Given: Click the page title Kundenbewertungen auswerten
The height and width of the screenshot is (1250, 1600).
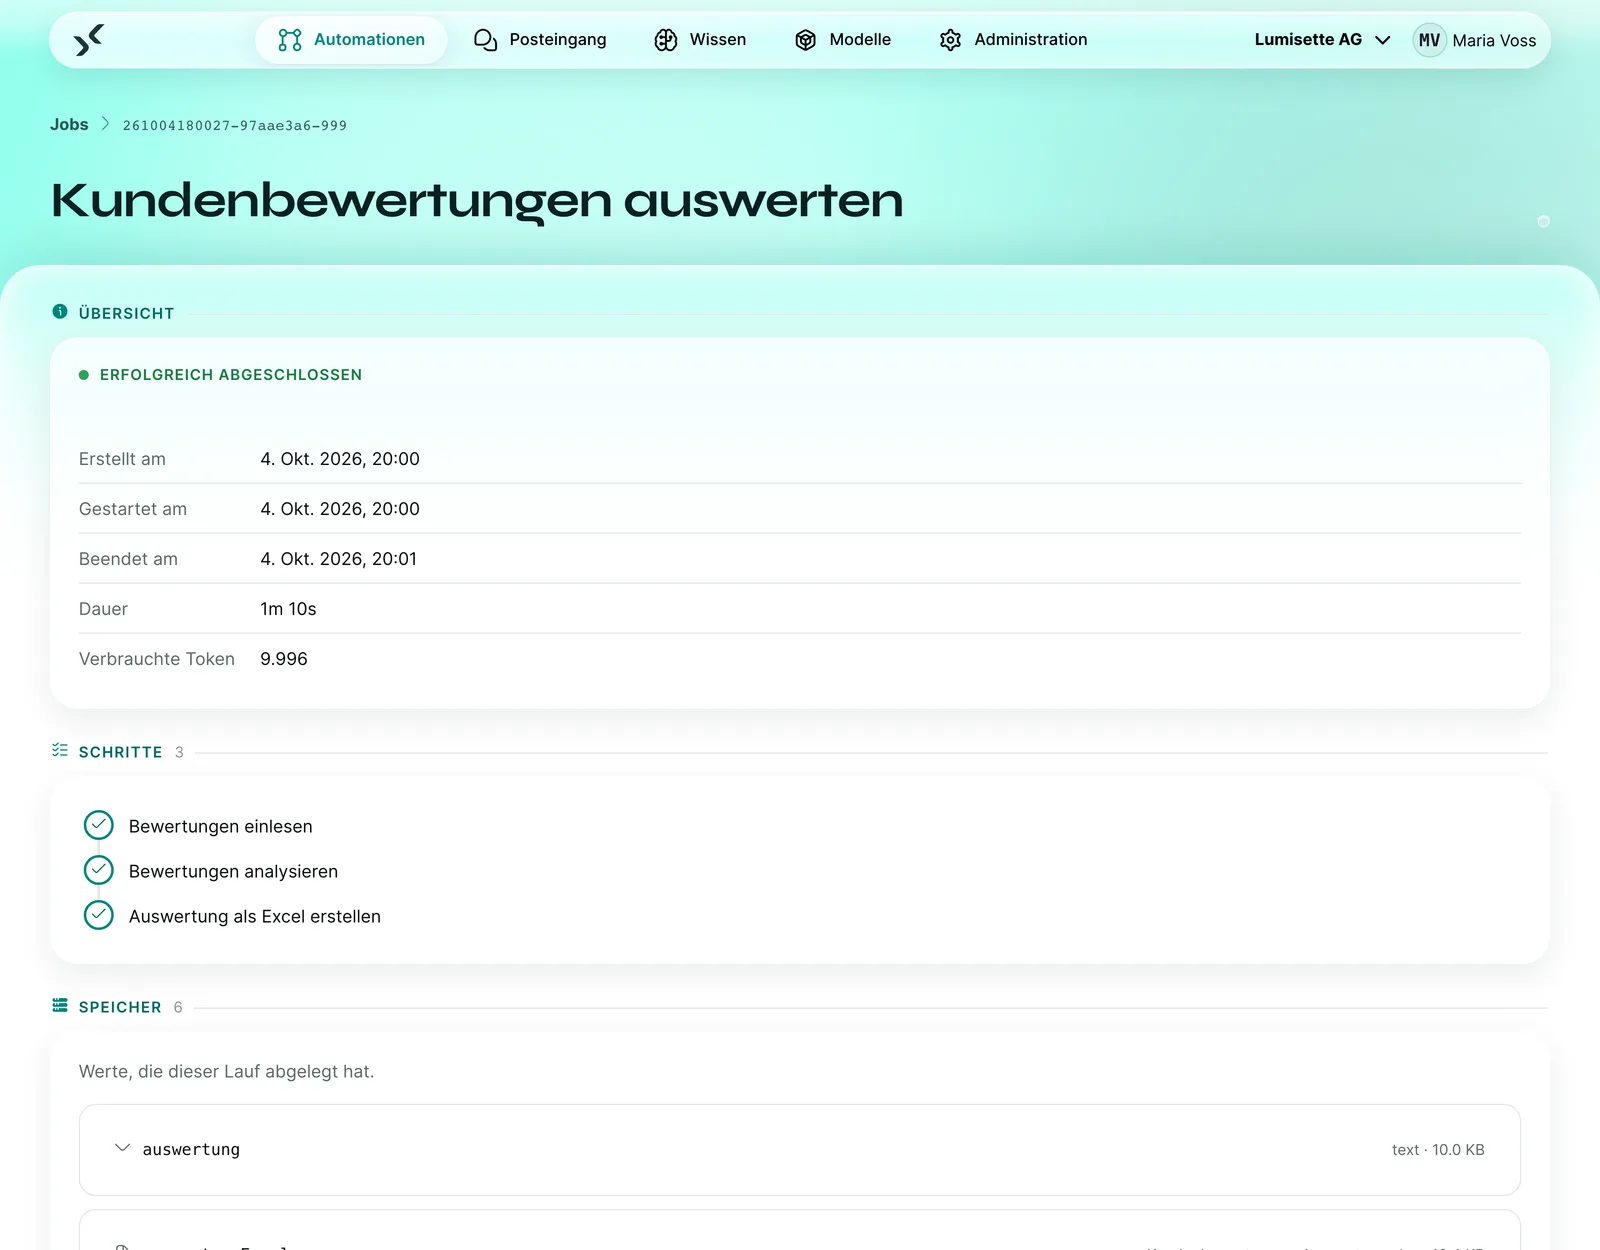Looking at the screenshot, I should point(477,200).
